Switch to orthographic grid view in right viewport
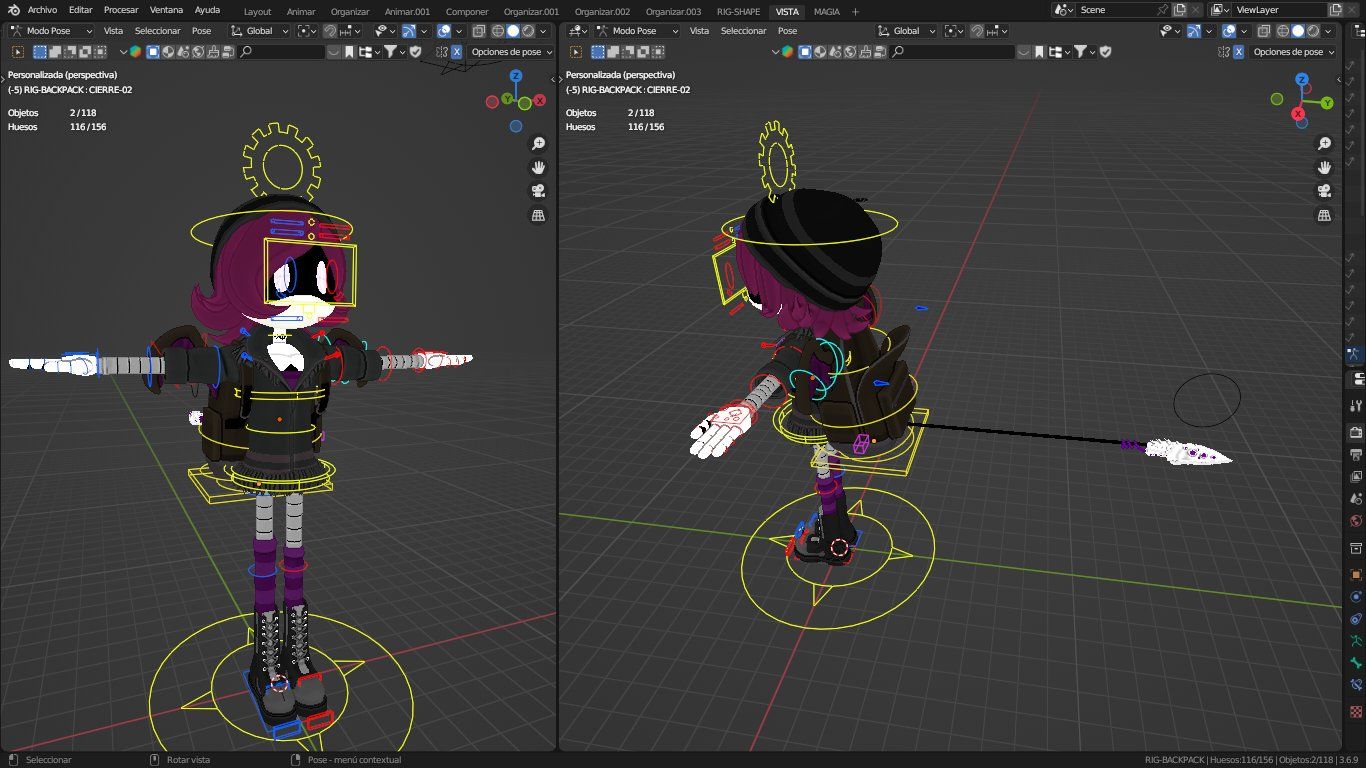 [x=1324, y=215]
